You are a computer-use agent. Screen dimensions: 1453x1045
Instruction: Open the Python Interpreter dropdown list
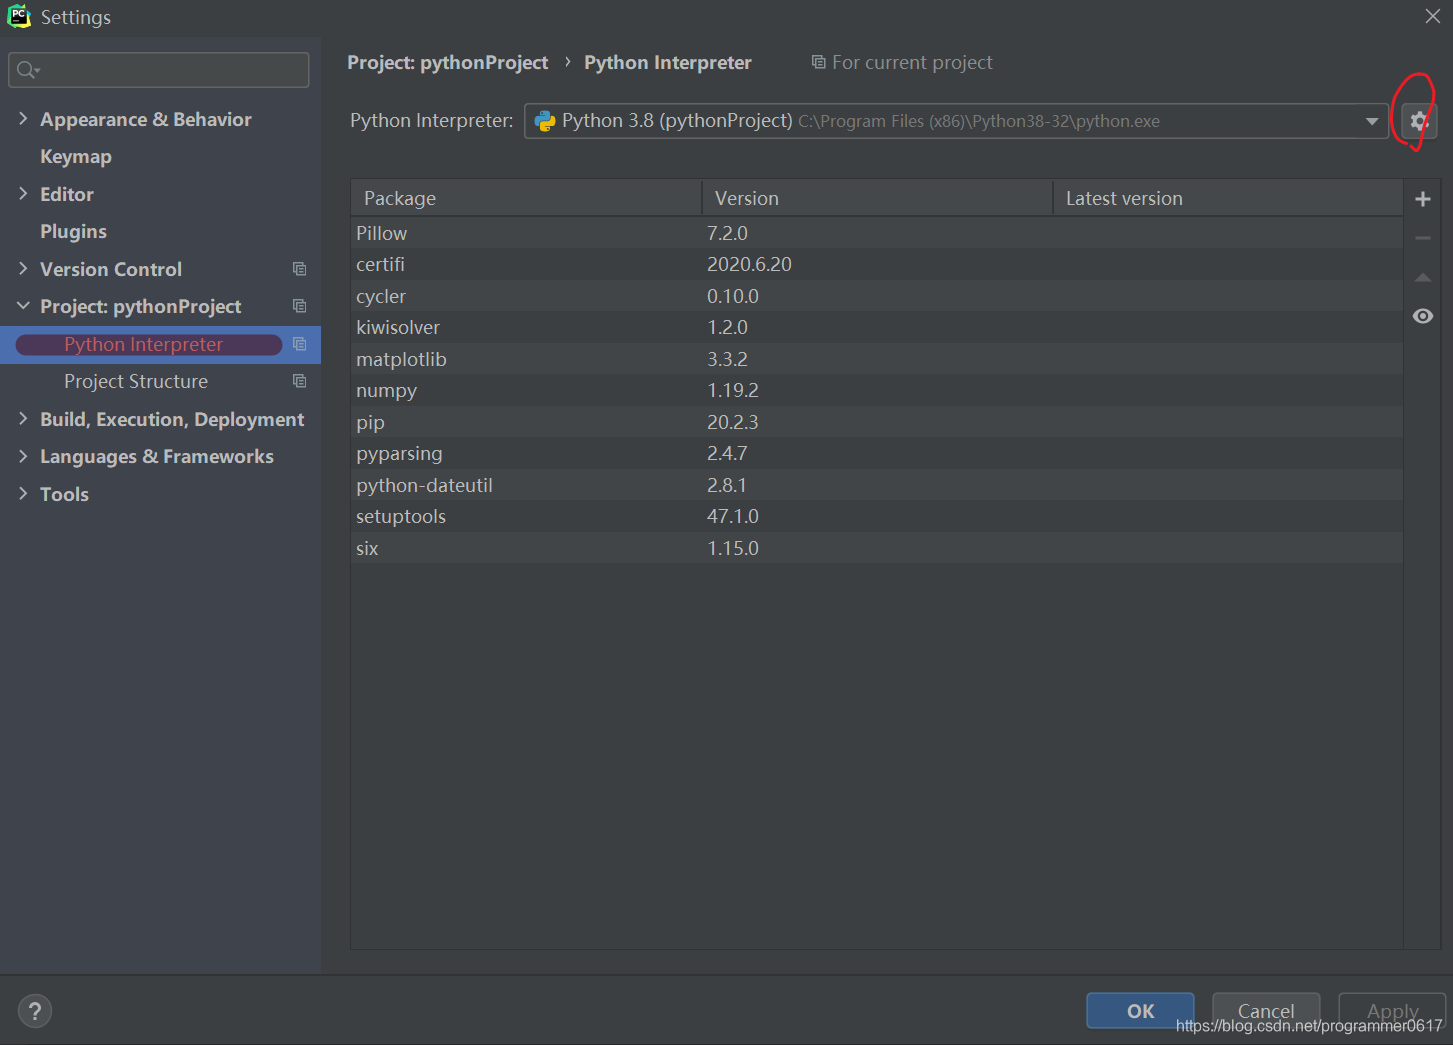pyautogui.click(x=1371, y=120)
